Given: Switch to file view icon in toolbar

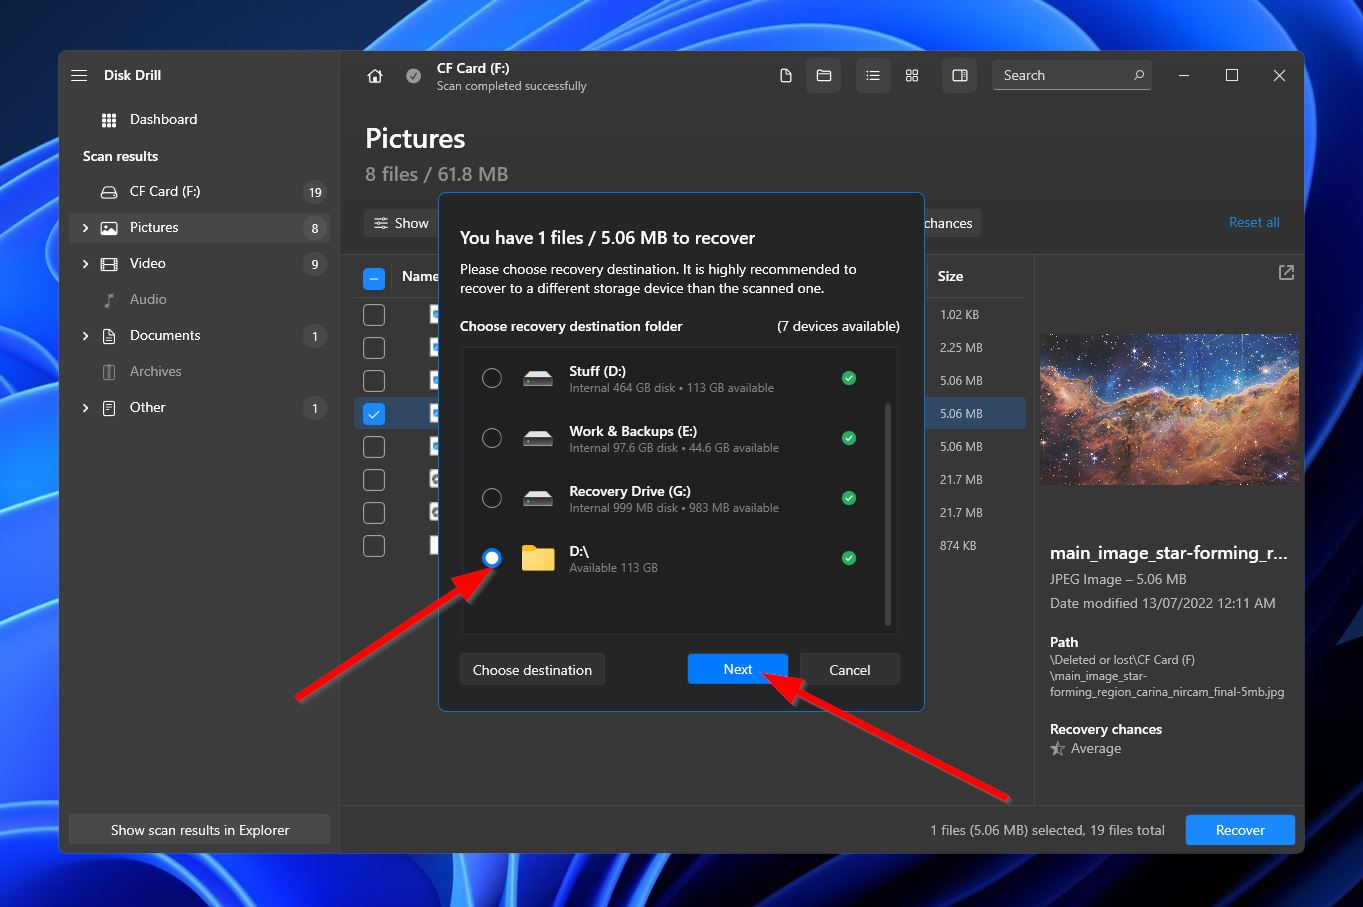Looking at the screenshot, I should [786, 76].
